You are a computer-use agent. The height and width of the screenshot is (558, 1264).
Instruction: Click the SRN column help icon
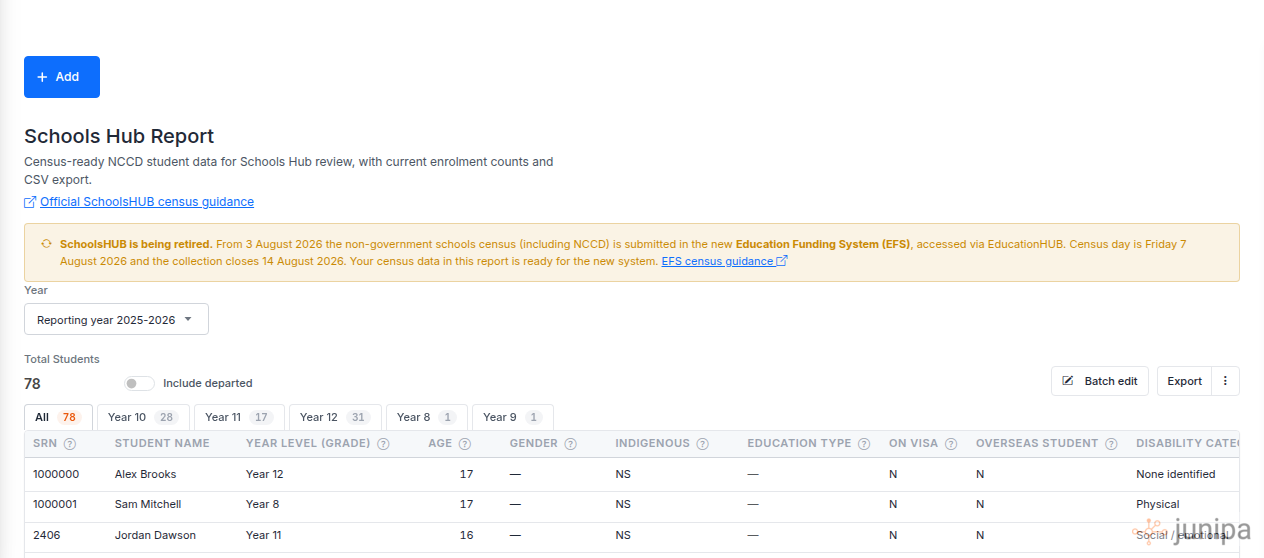click(x=70, y=444)
